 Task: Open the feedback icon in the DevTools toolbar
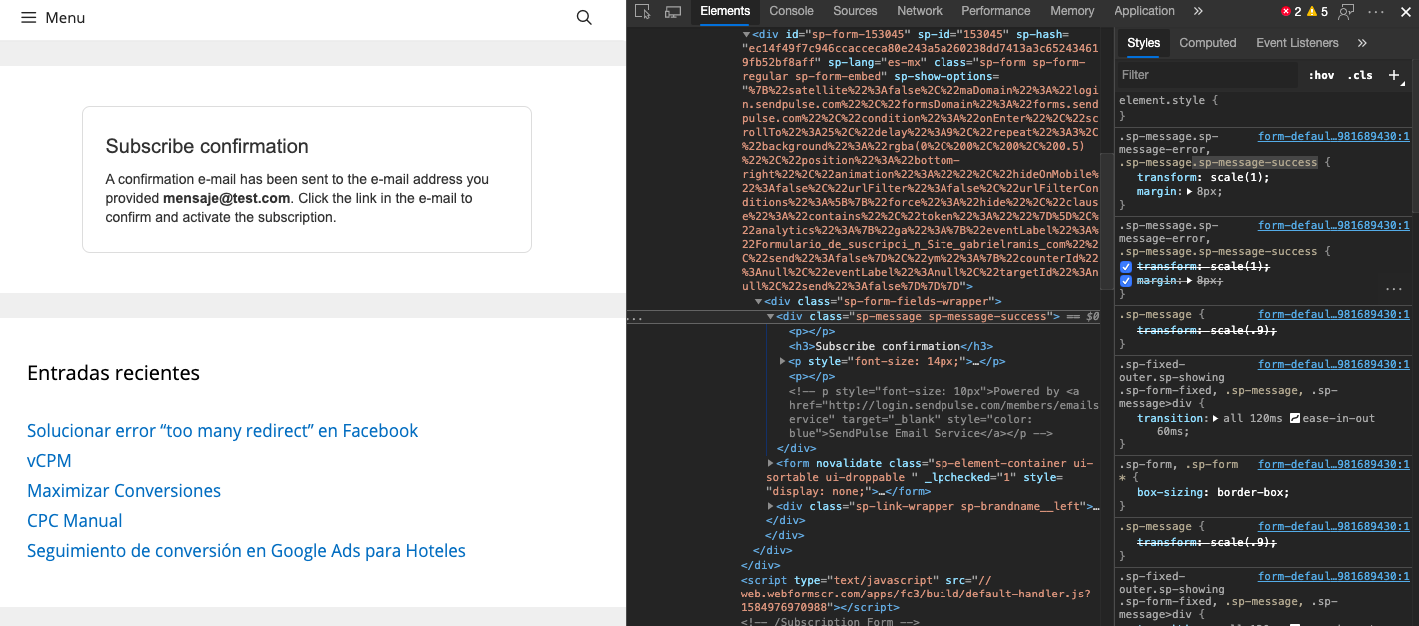coord(1347,12)
